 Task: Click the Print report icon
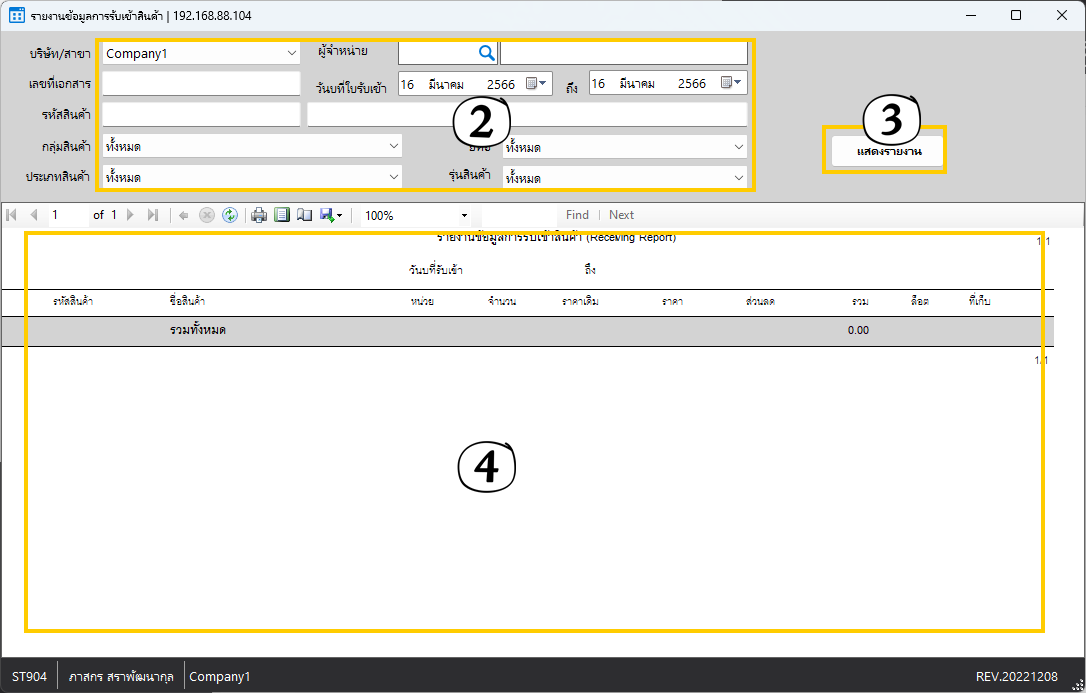pyautogui.click(x=259, y=215)
